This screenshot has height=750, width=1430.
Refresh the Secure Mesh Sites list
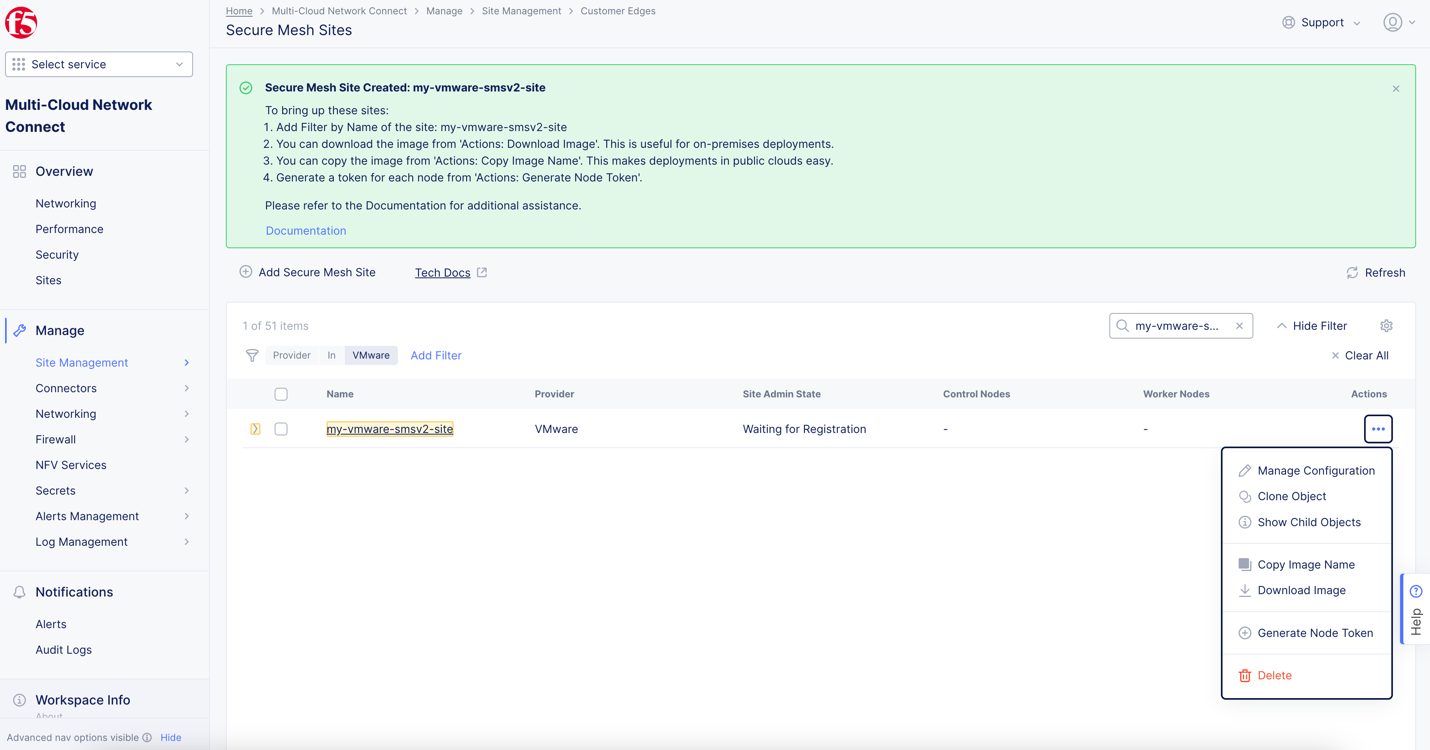coord(1376,272)
